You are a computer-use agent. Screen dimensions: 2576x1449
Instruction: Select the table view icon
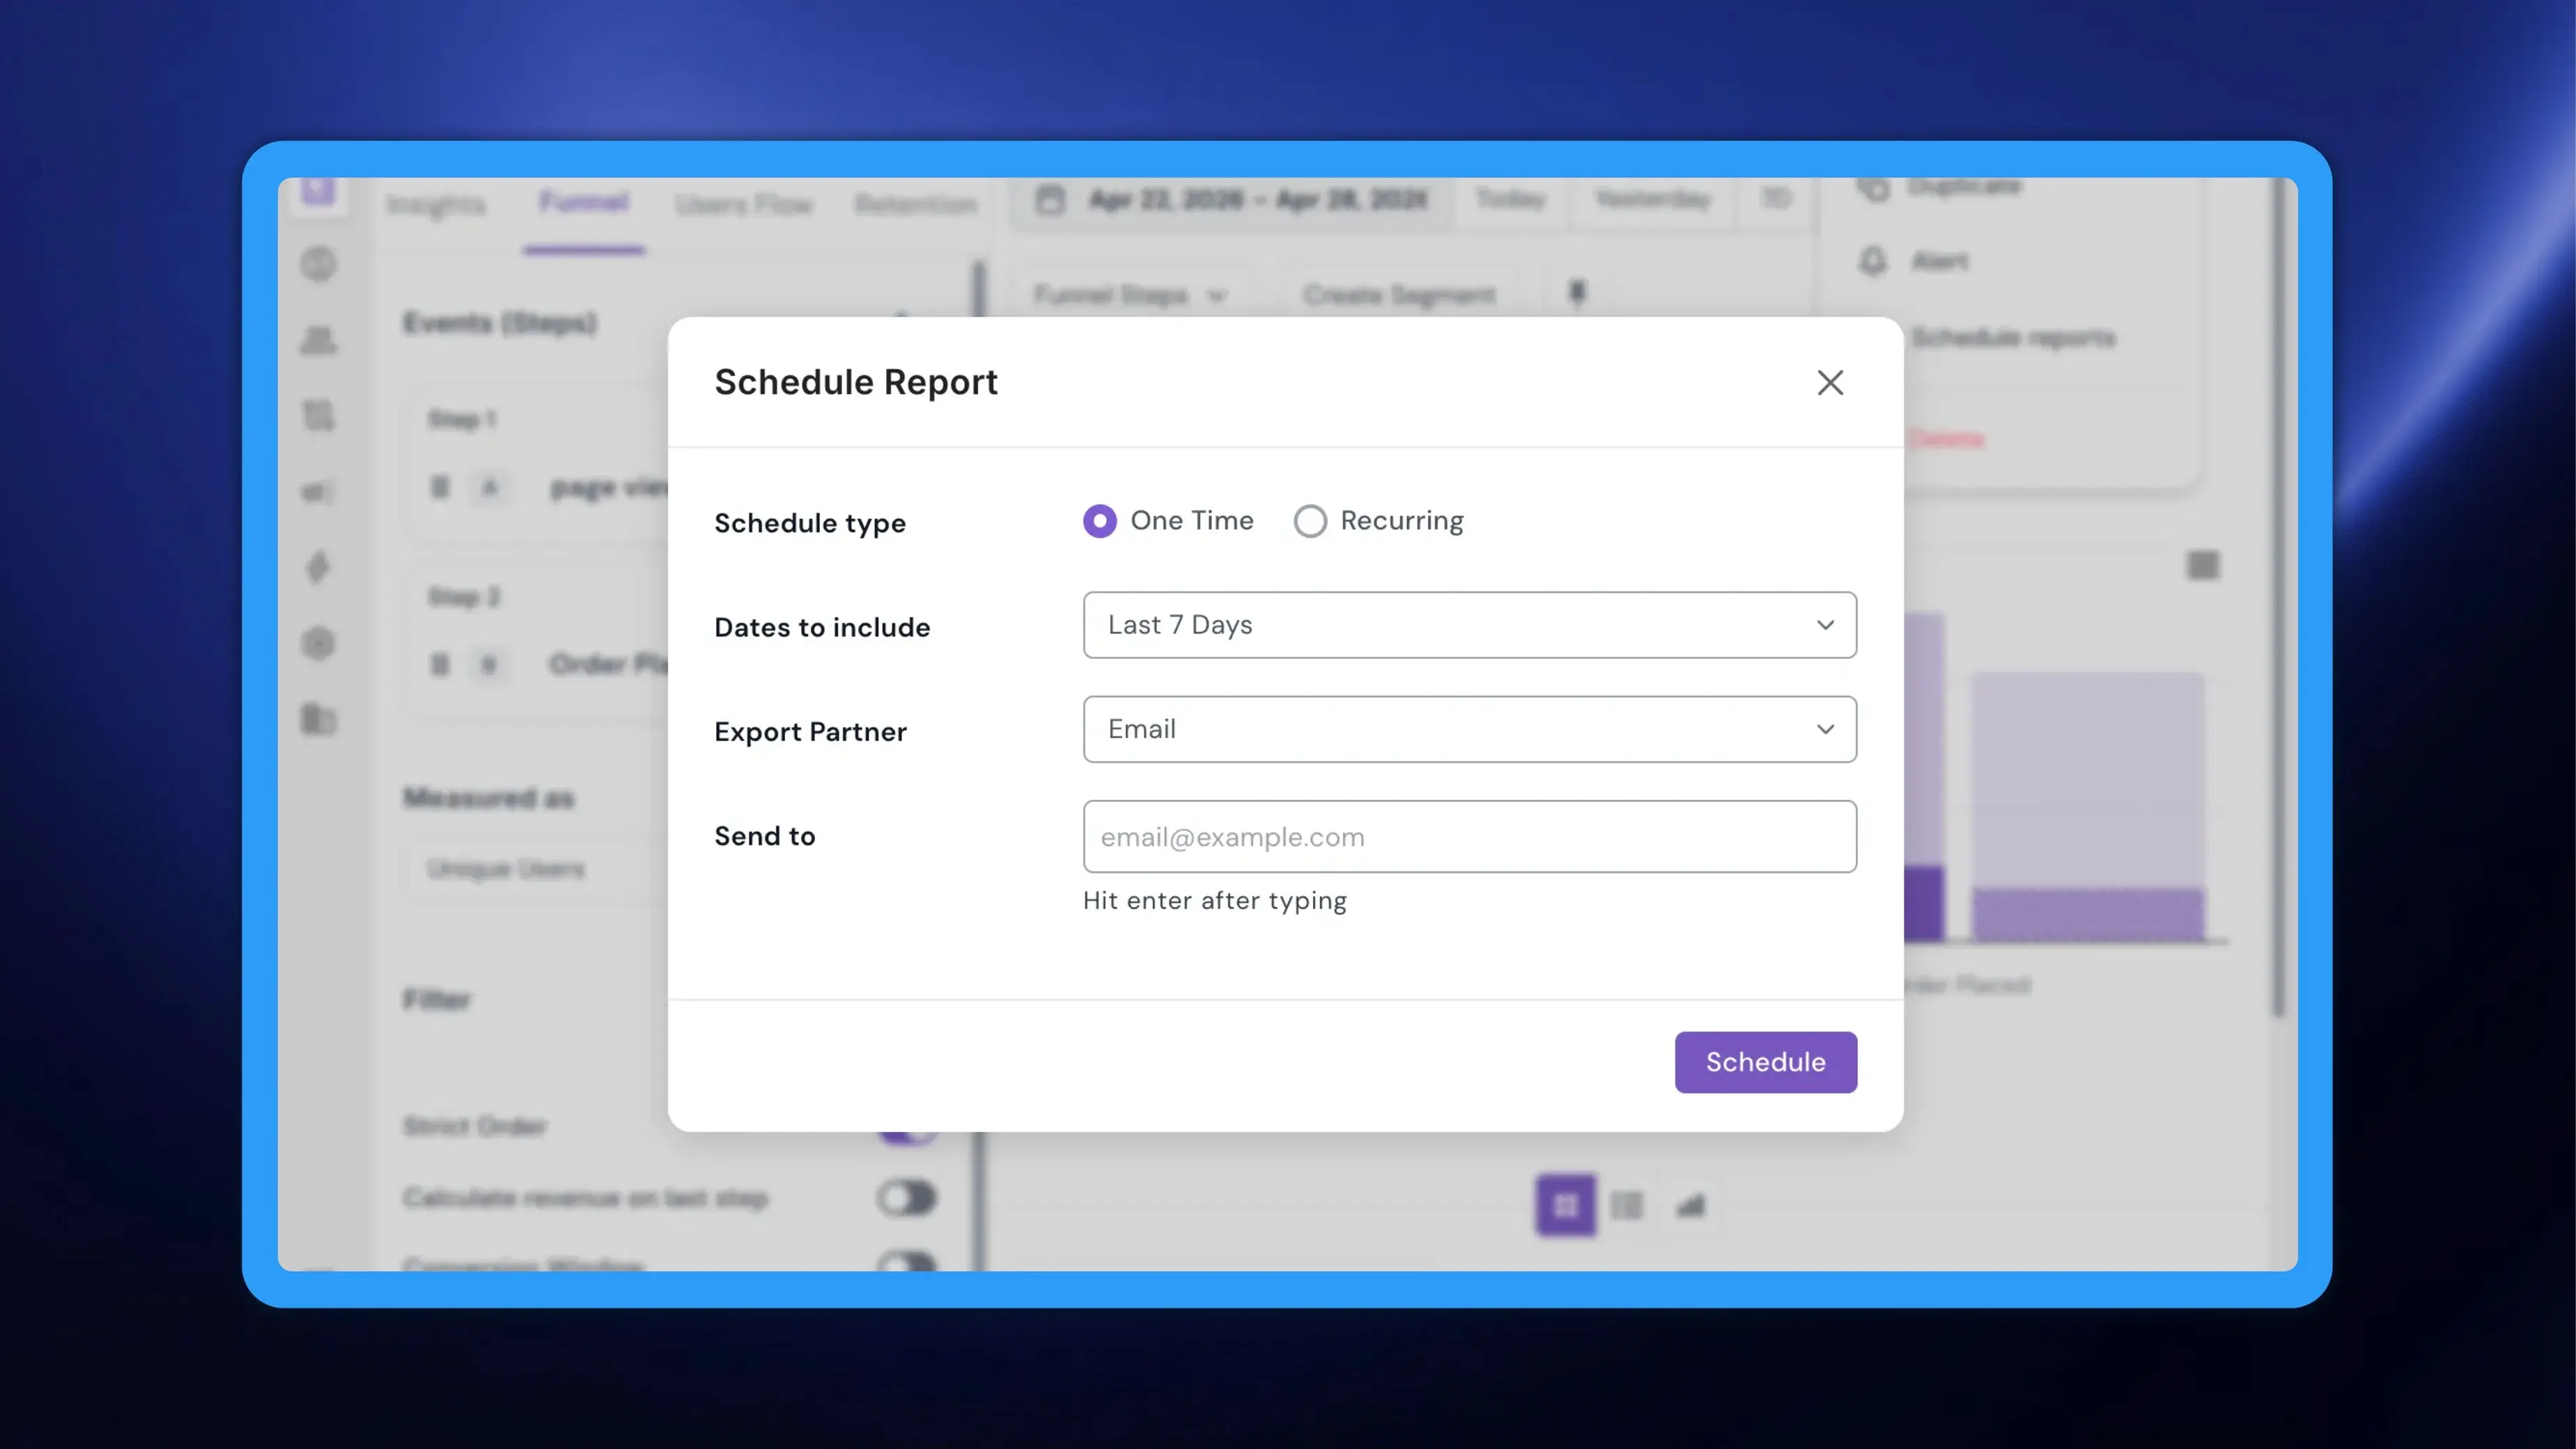pos(1627,1205)
